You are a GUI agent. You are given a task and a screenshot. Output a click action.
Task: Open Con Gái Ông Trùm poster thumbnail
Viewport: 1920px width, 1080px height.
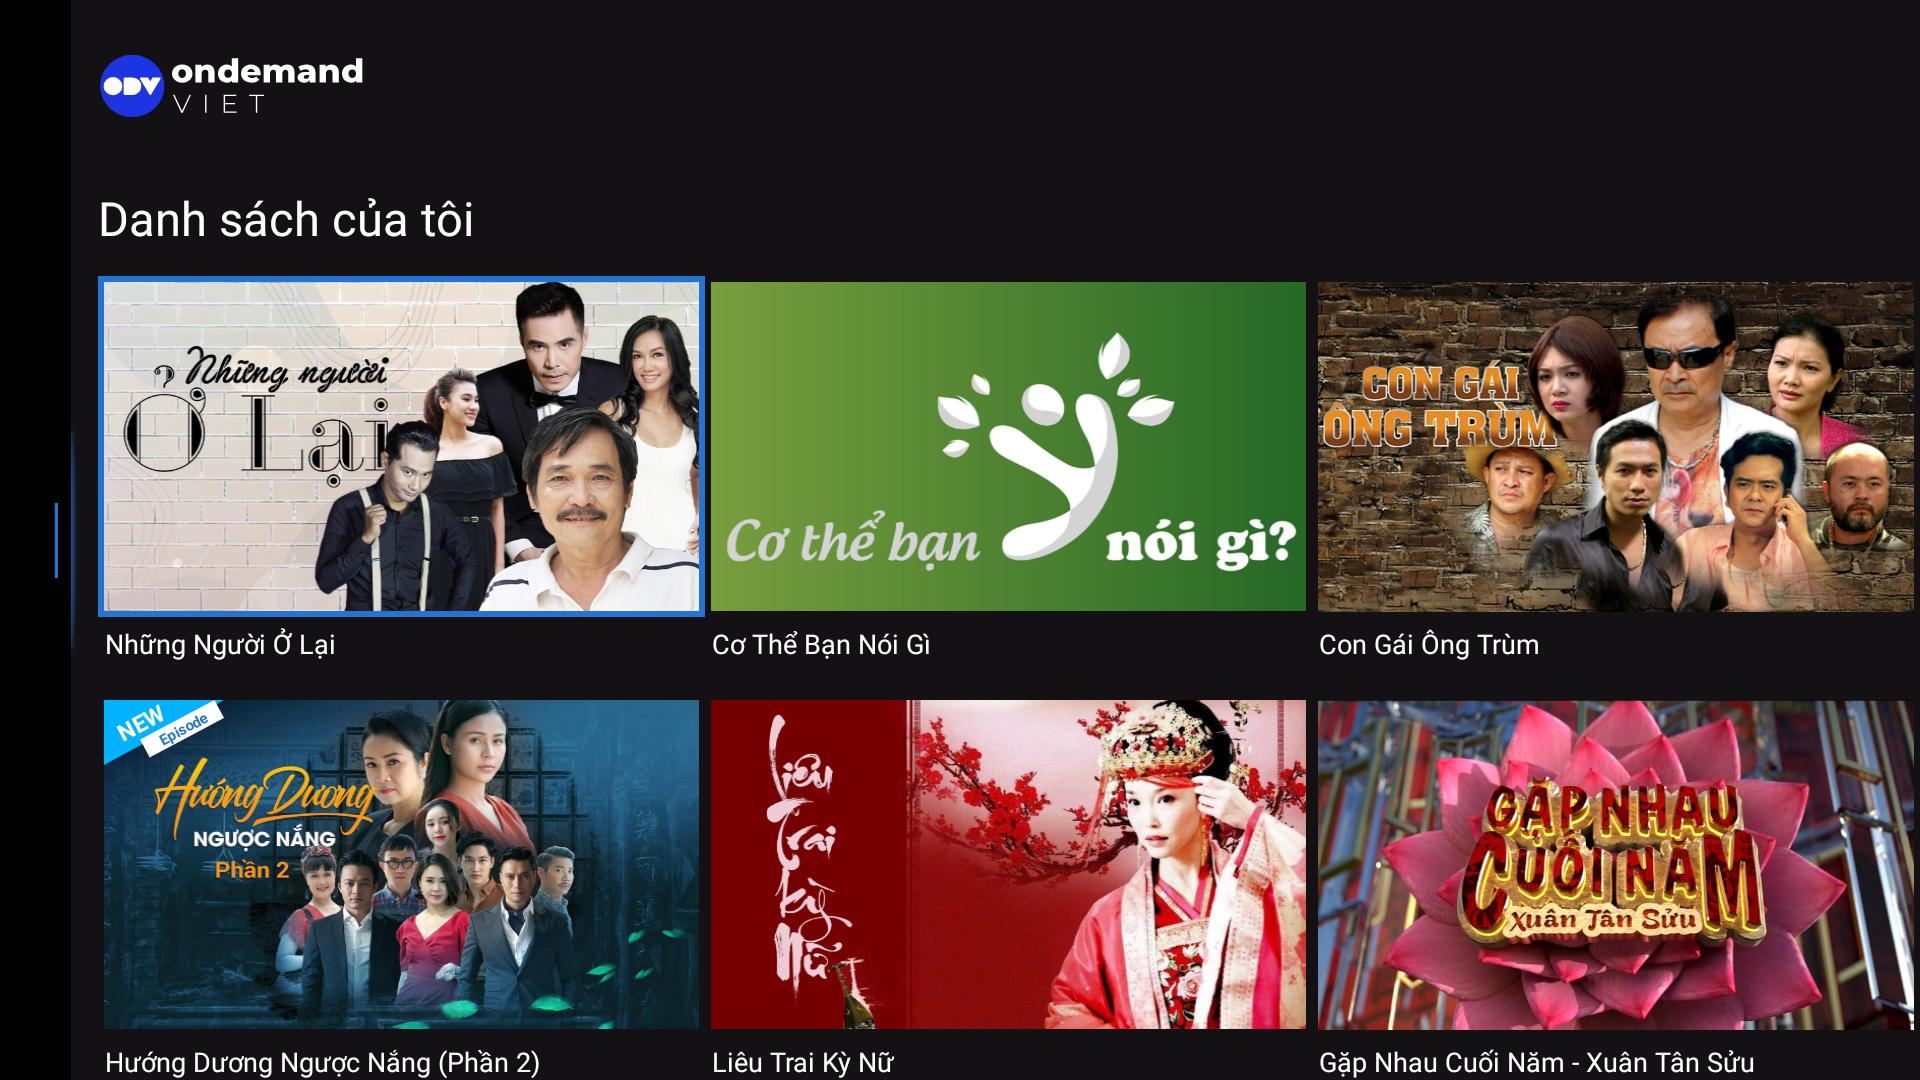point(1615,446)
